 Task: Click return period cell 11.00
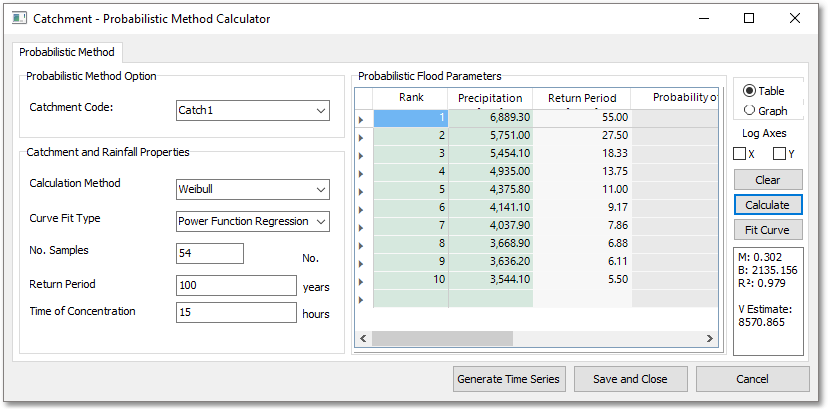(x=582, y=189)
